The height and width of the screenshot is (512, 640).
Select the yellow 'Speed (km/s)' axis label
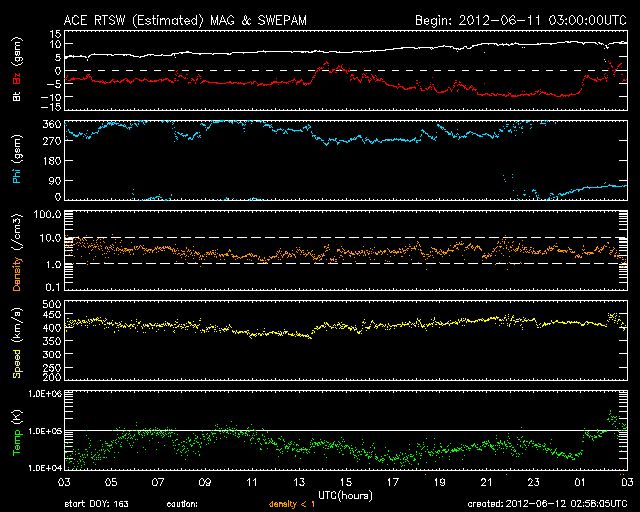(17, 343)
